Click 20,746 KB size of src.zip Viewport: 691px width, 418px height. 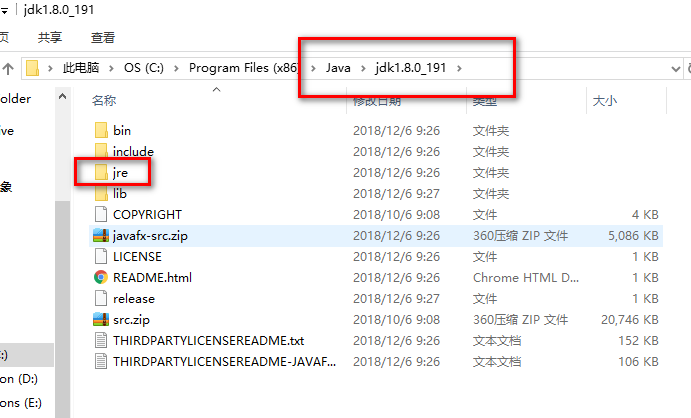click(x=630, y=319)
